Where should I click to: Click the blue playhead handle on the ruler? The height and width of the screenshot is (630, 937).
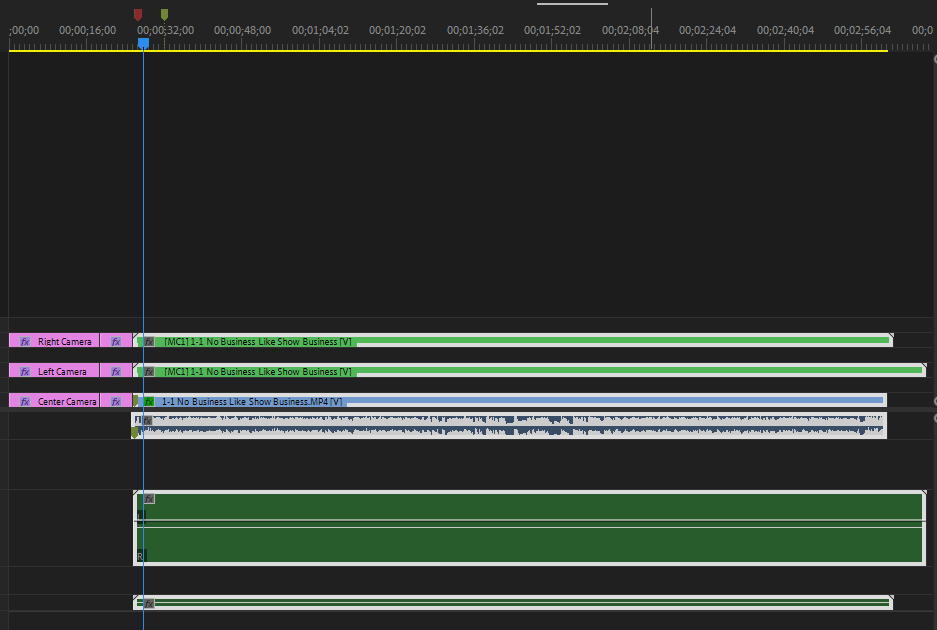click(143, 43)
